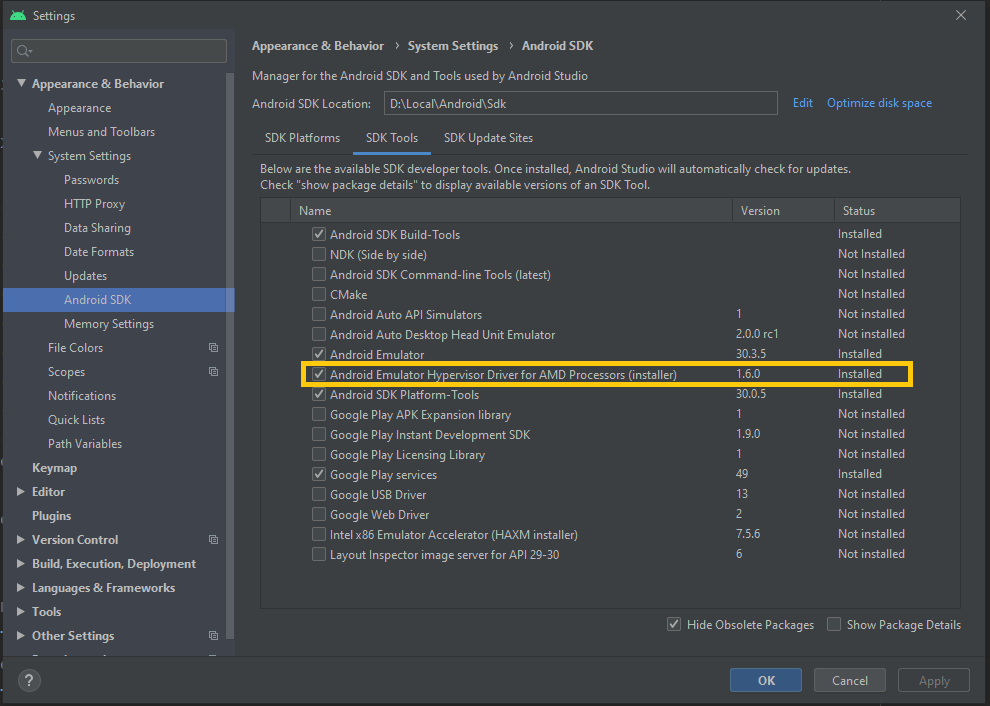Click the project-level icon beside Version Control

(x=213, y=540)
